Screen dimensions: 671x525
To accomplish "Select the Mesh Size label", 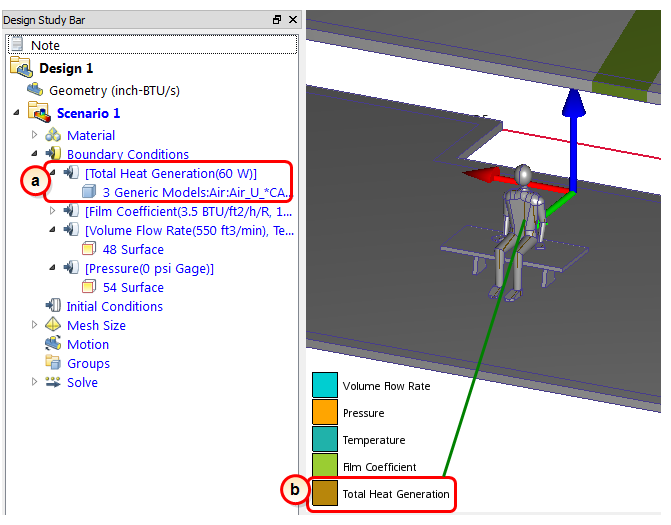I will pos(96,325).
